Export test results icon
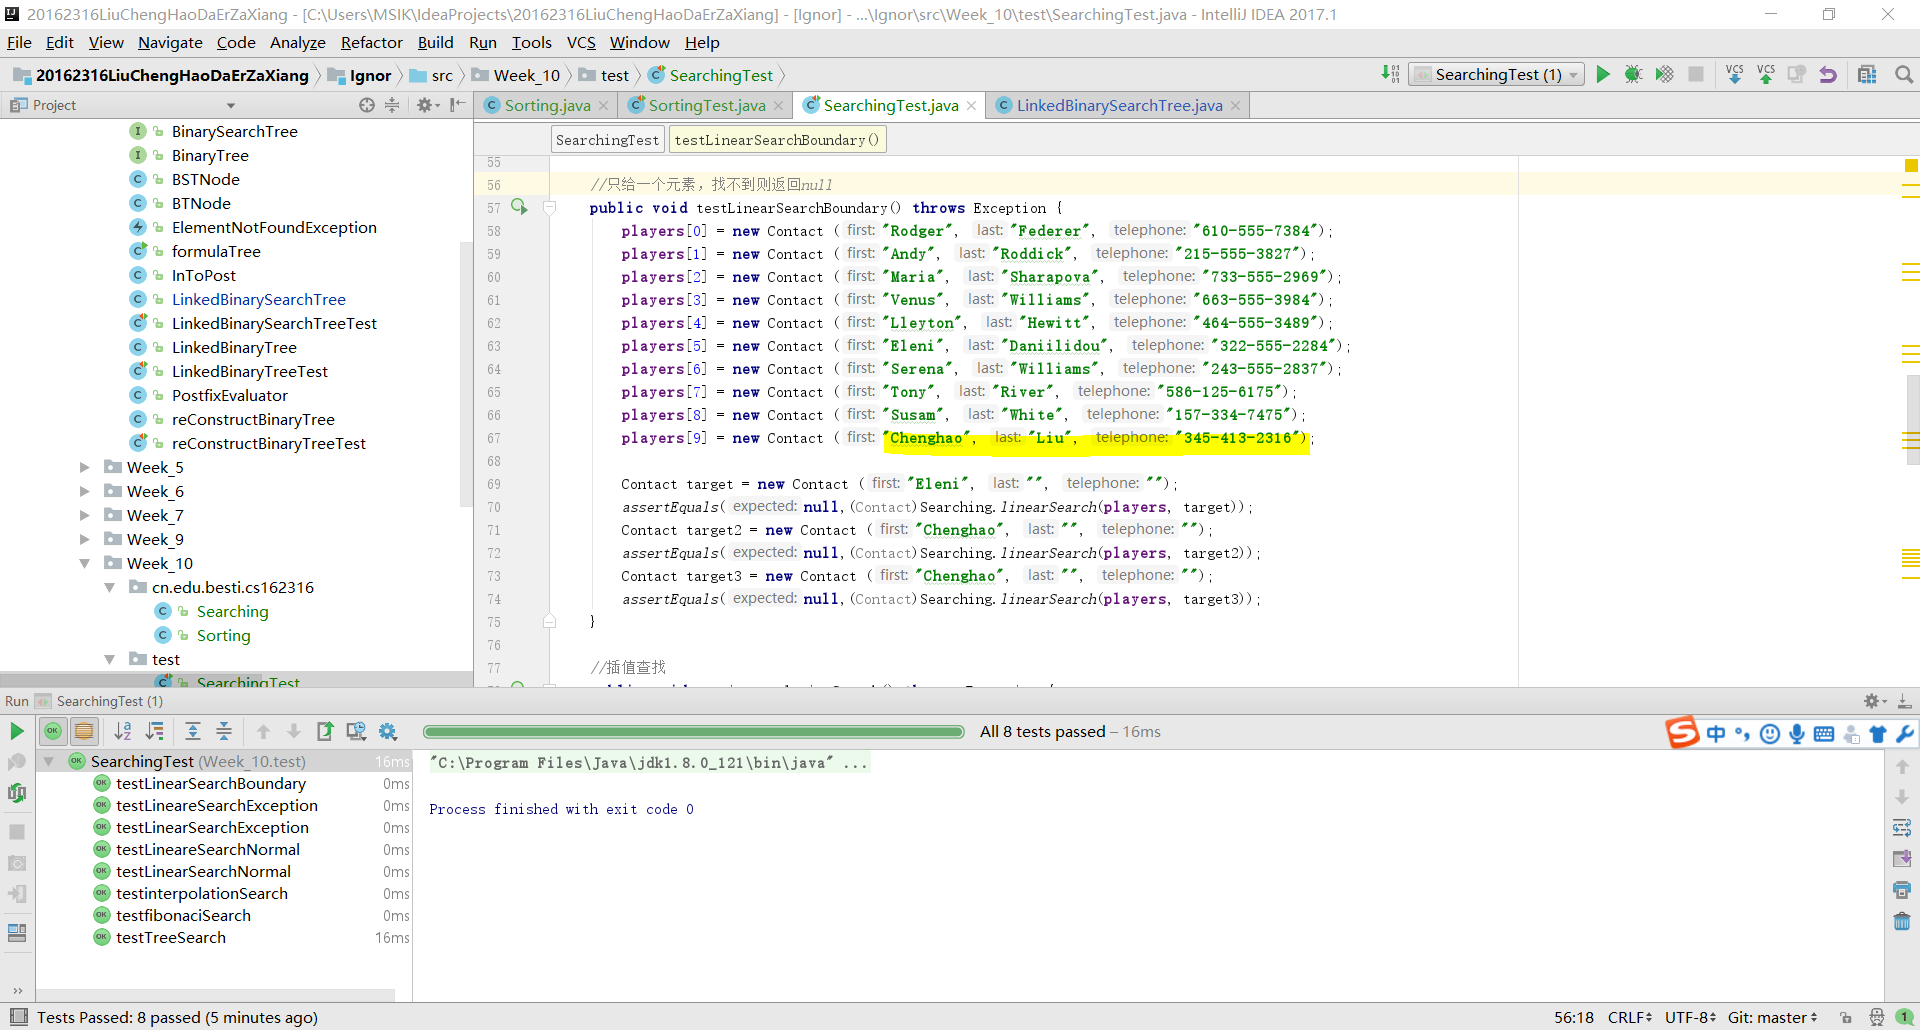Screen dimensions: 1920x1030 tap(325, 731)
